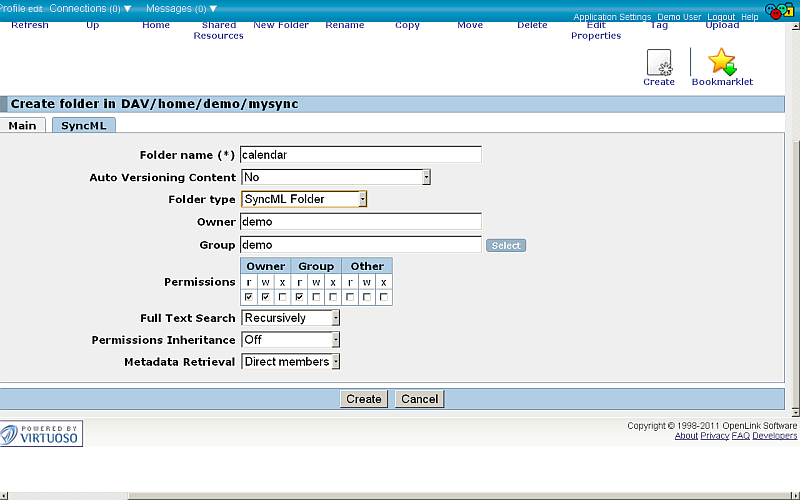Image resolution: width=800 pixels, height=500 pixels.
Task: Expand the Full Text Search dropdown
Action: point(291,318)
